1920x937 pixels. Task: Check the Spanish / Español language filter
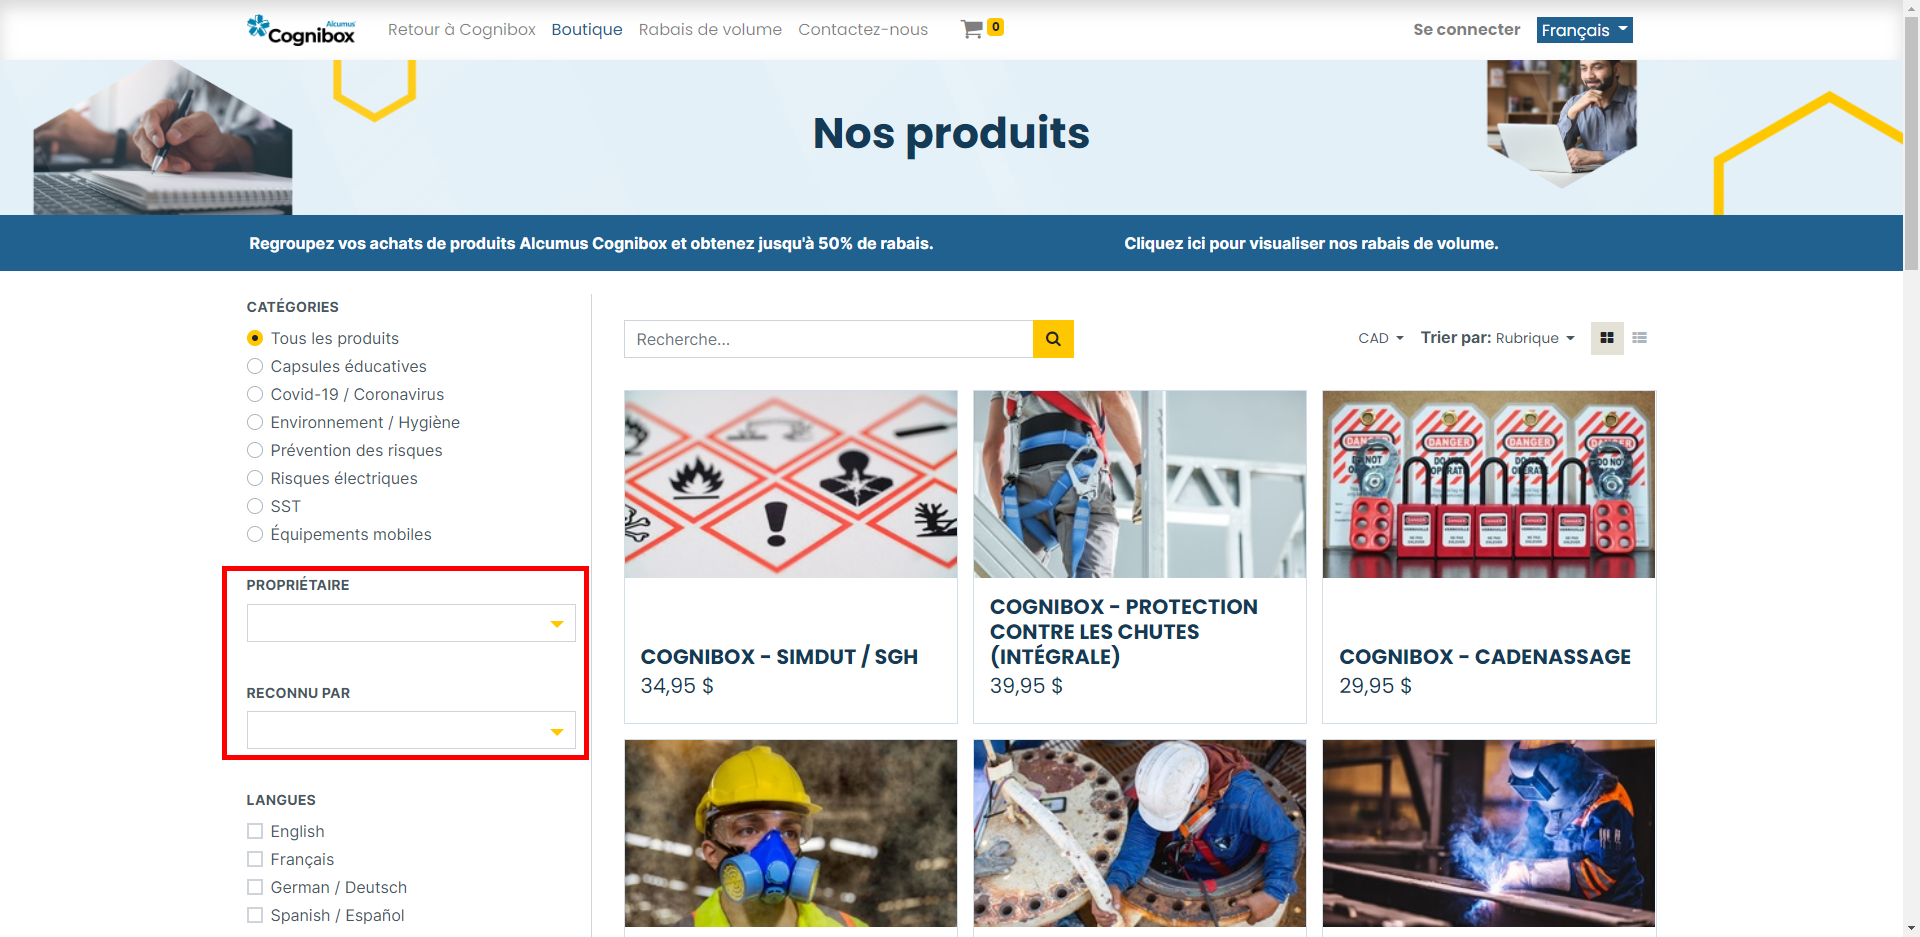click(255, 915)
